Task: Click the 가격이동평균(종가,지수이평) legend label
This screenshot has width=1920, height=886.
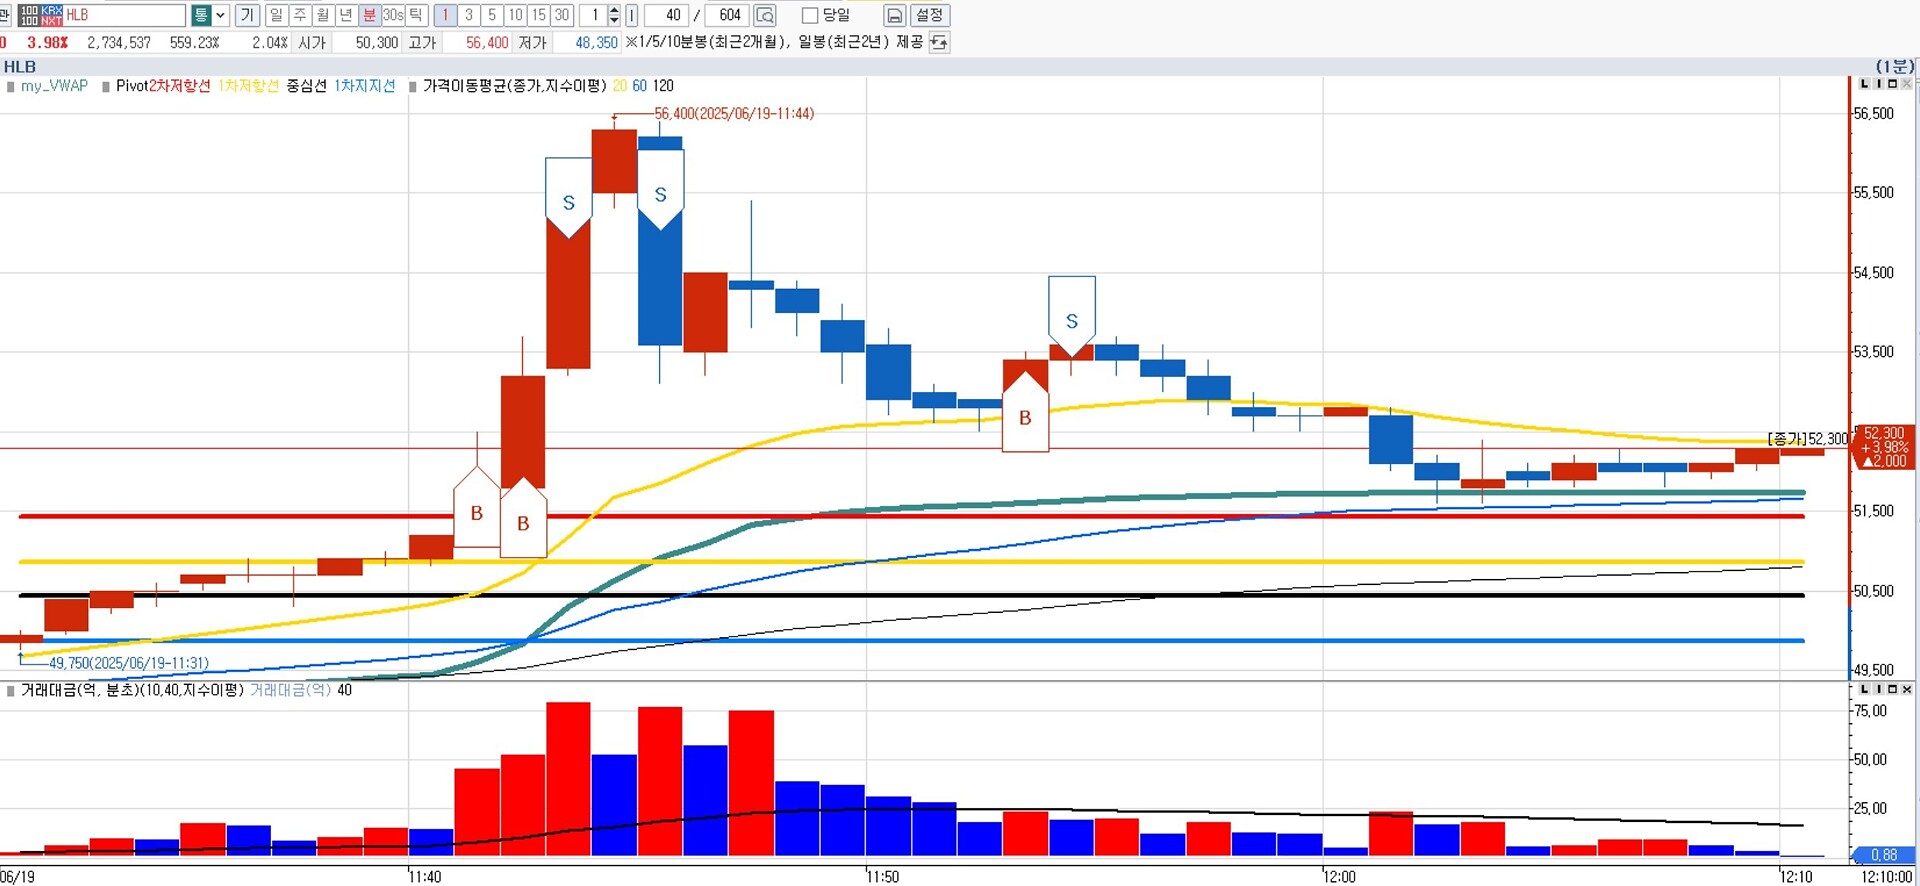Action: pos(514,86)
